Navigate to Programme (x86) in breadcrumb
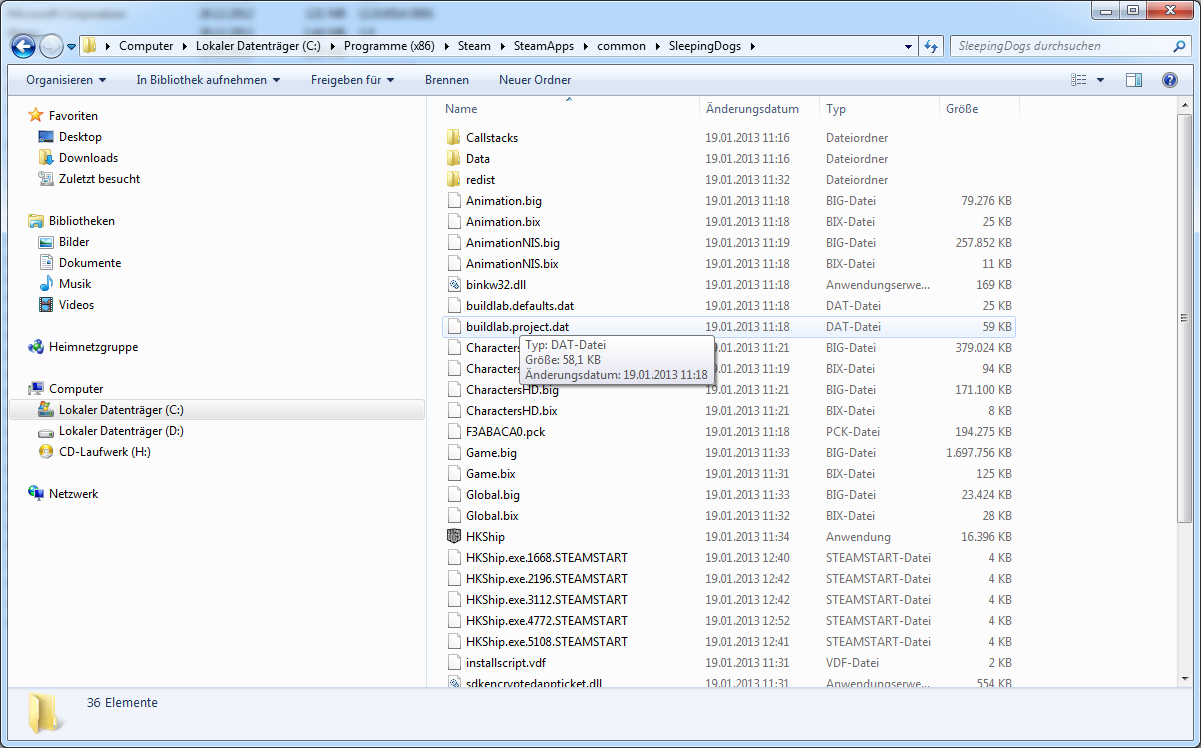This screenshot has width=1201, height=748. coord(391,46)
